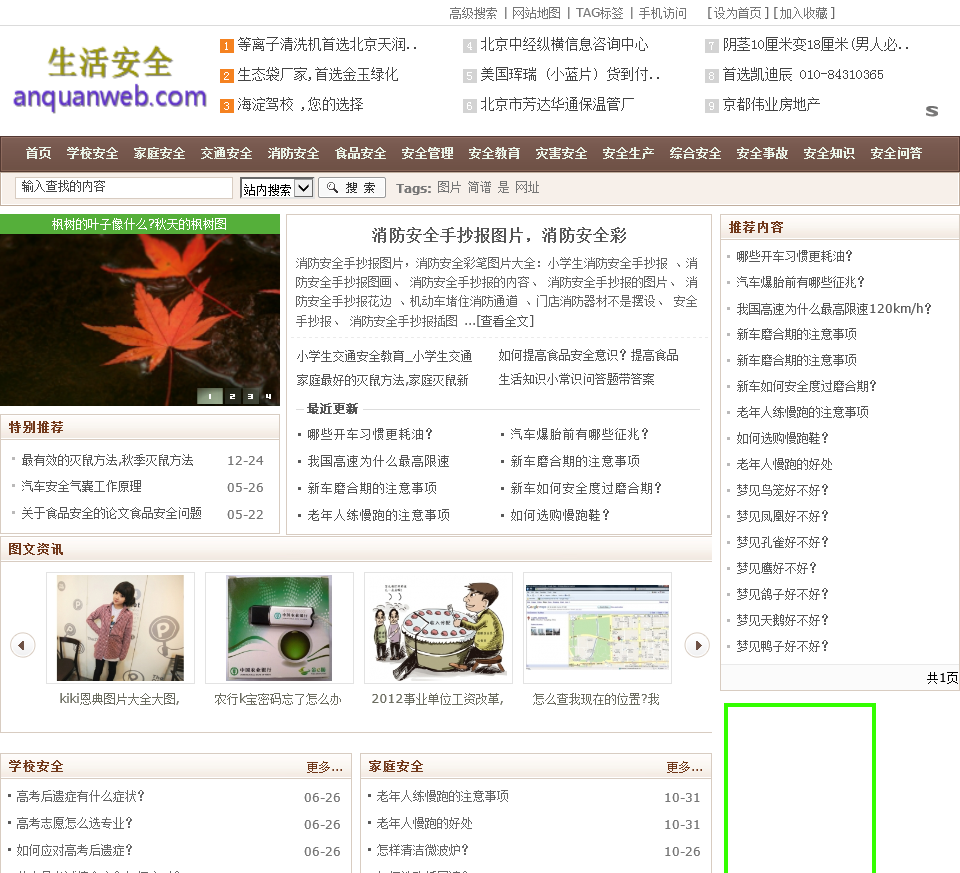The height and width of the screenshot is (873, 960).
Task: Open 食品安全 navigation item
Action: pos(361,153)
